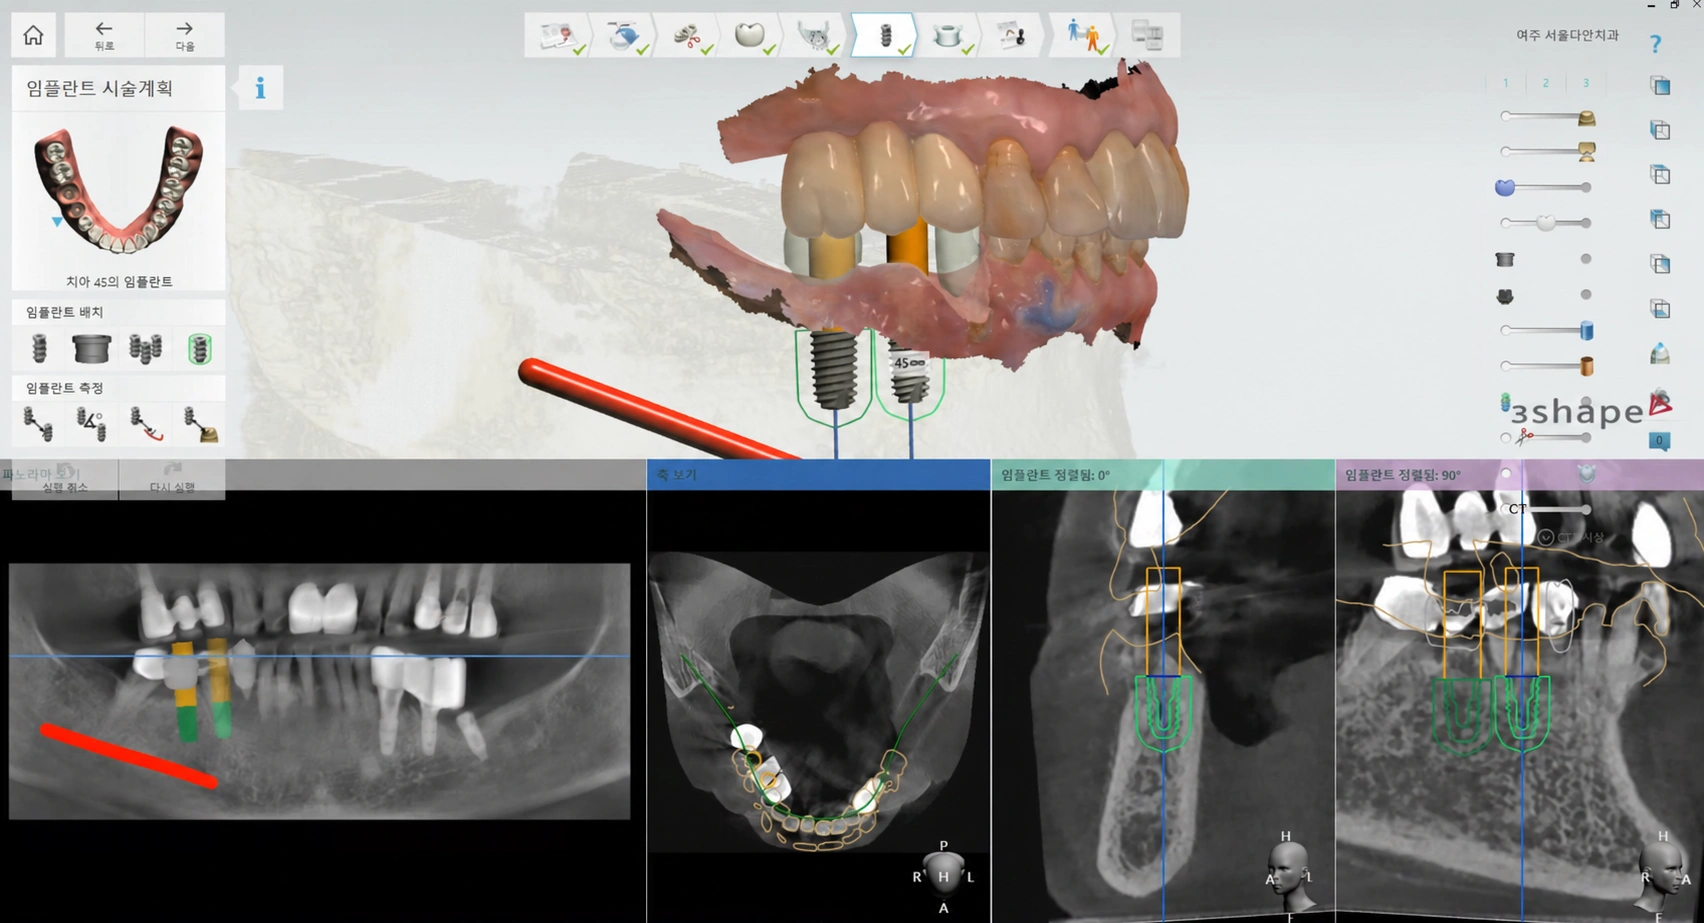The height and width of the screenshot is (923, 1704).
Task: Switch to first view cube orientation
Action: point(1660,86)
